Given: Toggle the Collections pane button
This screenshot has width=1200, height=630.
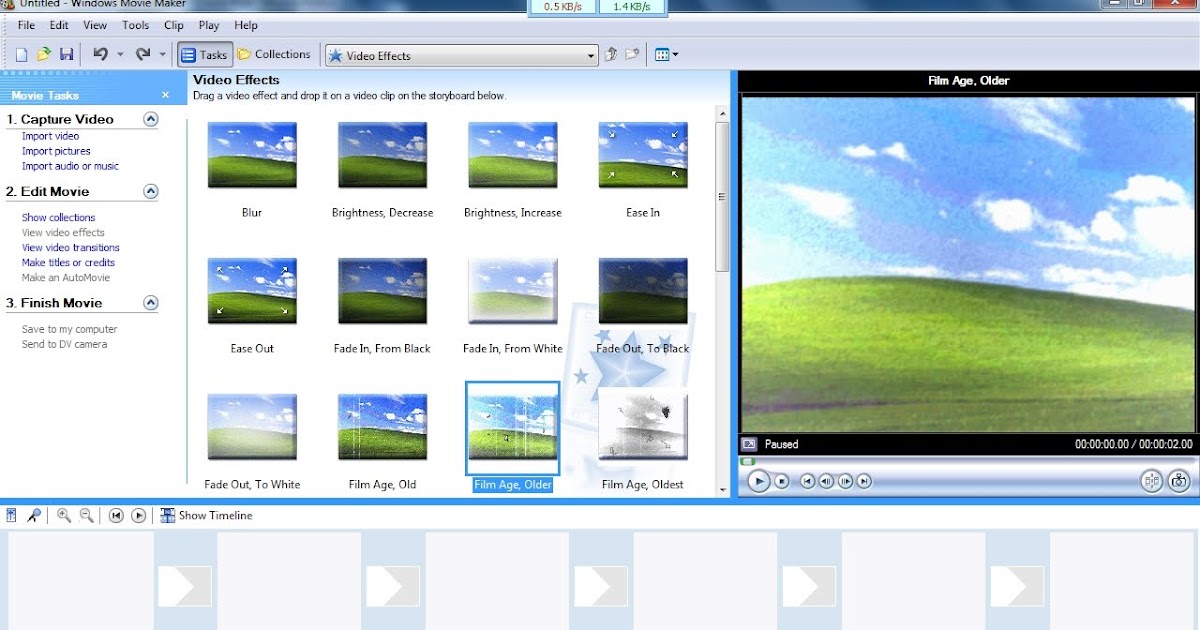Looking at the screenshot, I should tap(275, 55).
